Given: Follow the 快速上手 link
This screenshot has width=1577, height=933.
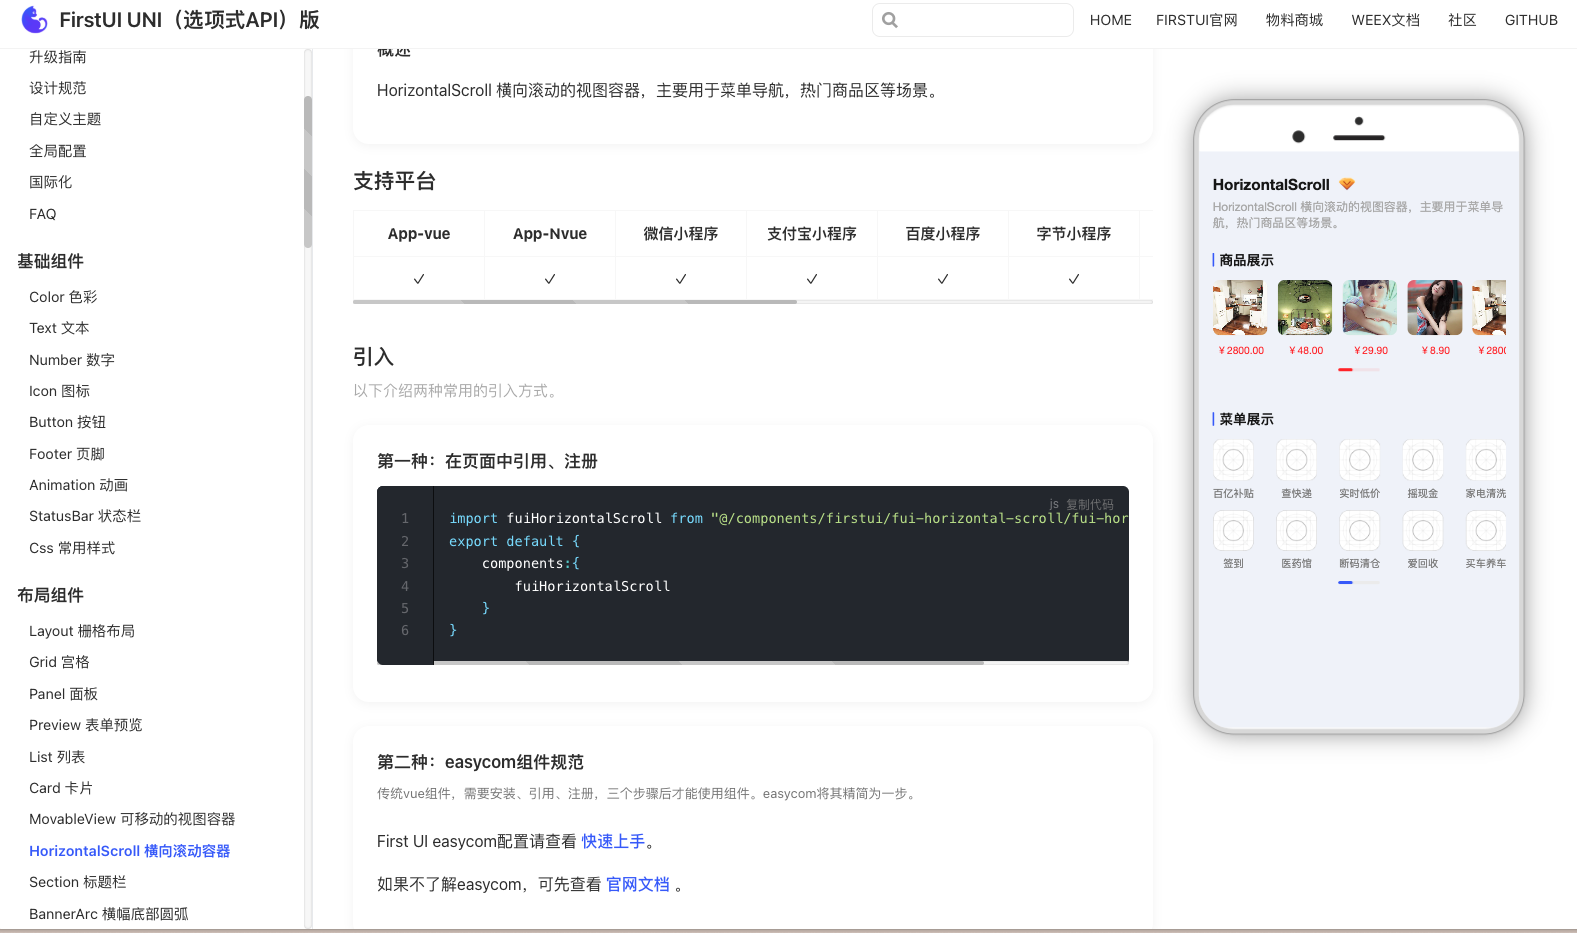Looking at the screenshot, I should click(x=613, y=842).
